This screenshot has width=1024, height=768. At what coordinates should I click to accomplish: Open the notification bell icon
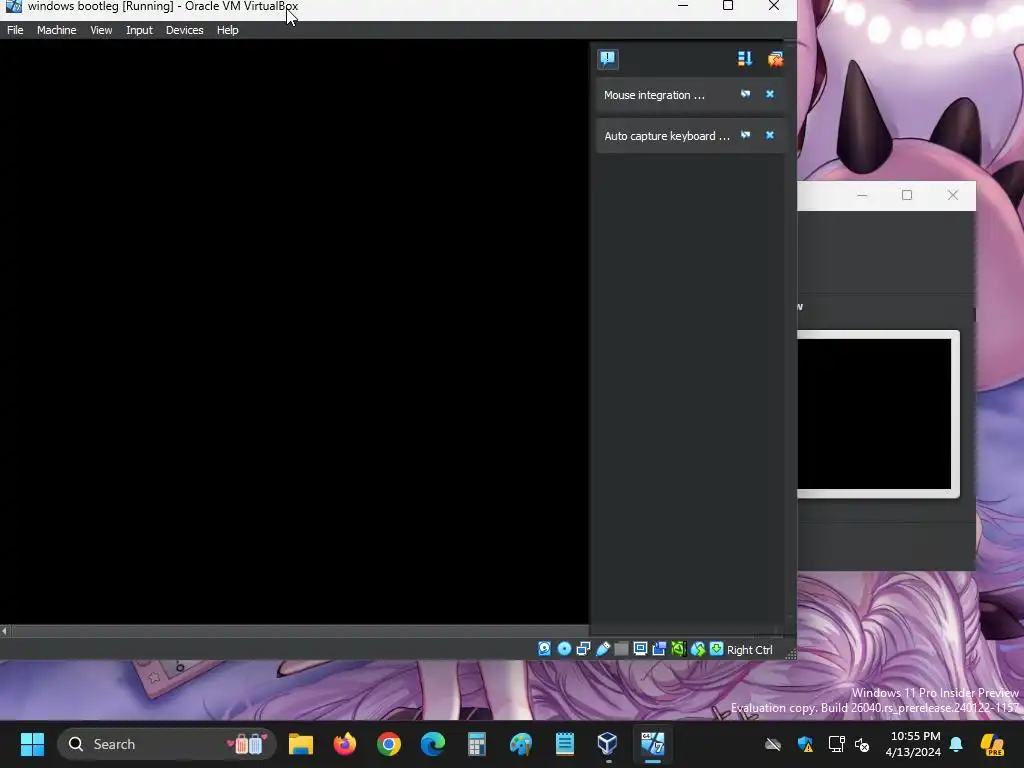click(x=956, y=744)
